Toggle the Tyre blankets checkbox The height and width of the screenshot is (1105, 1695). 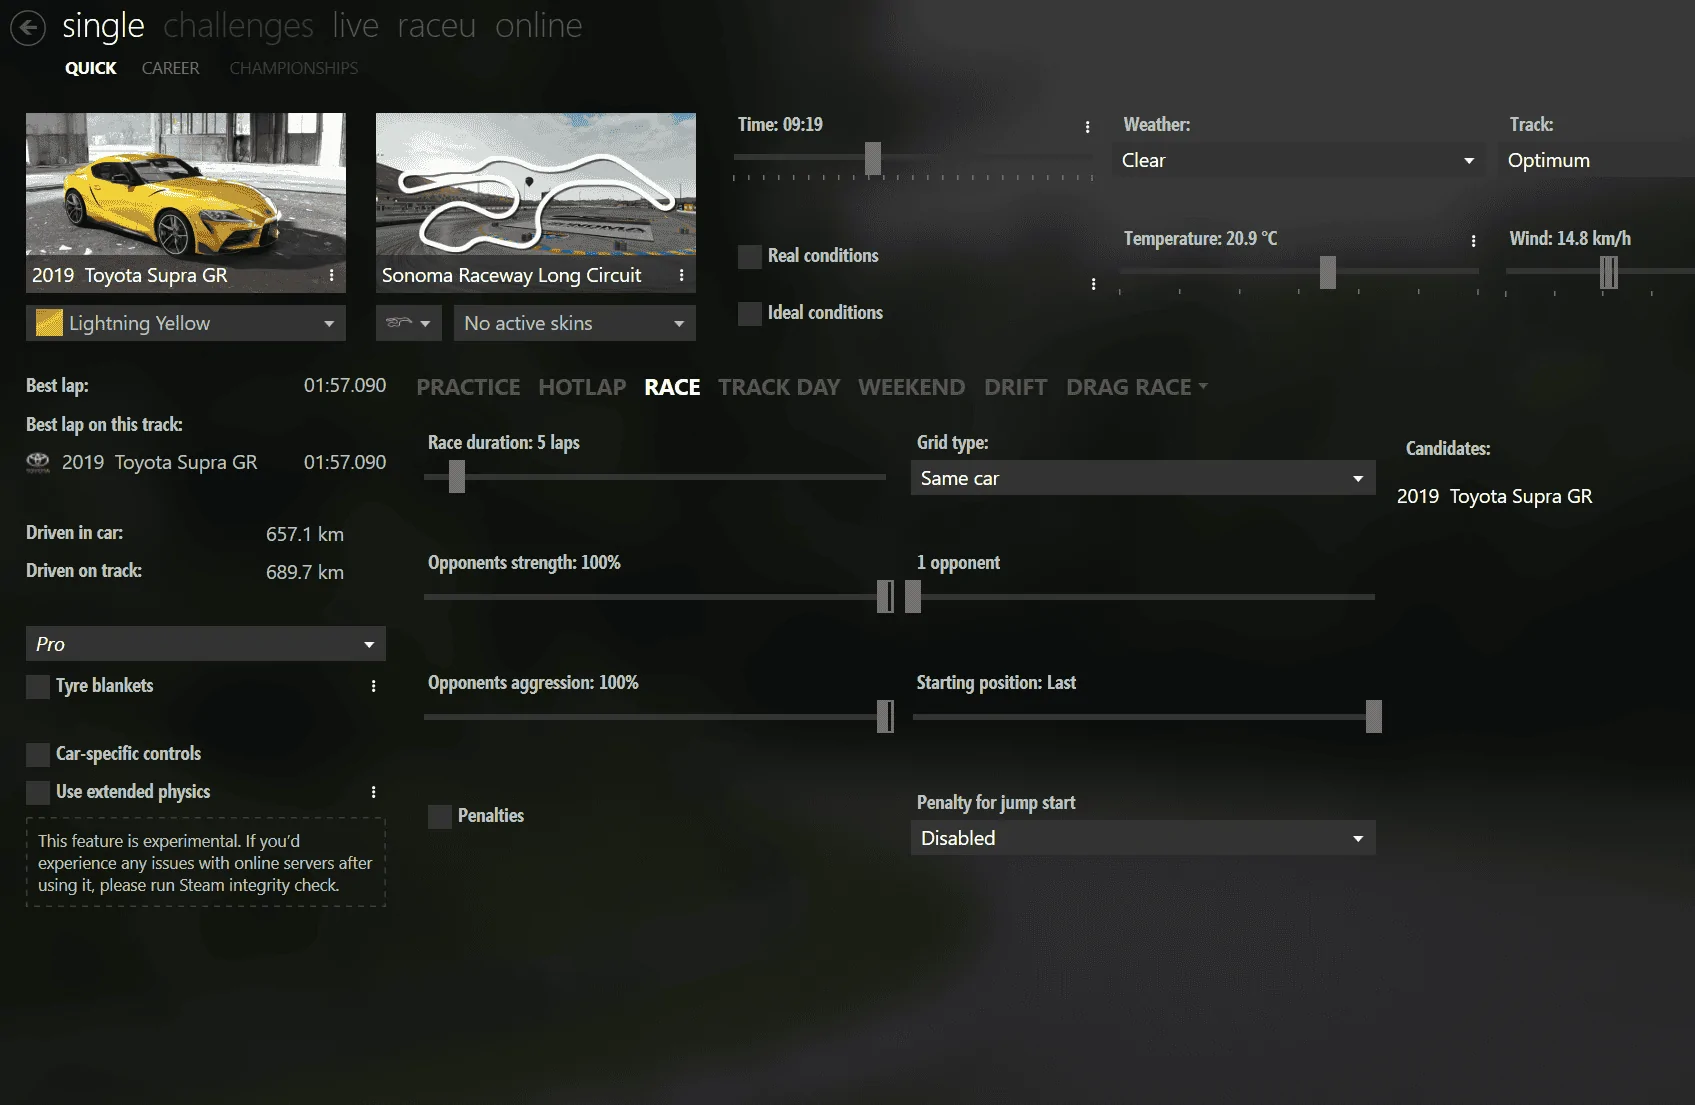click(x=38, y=686)
